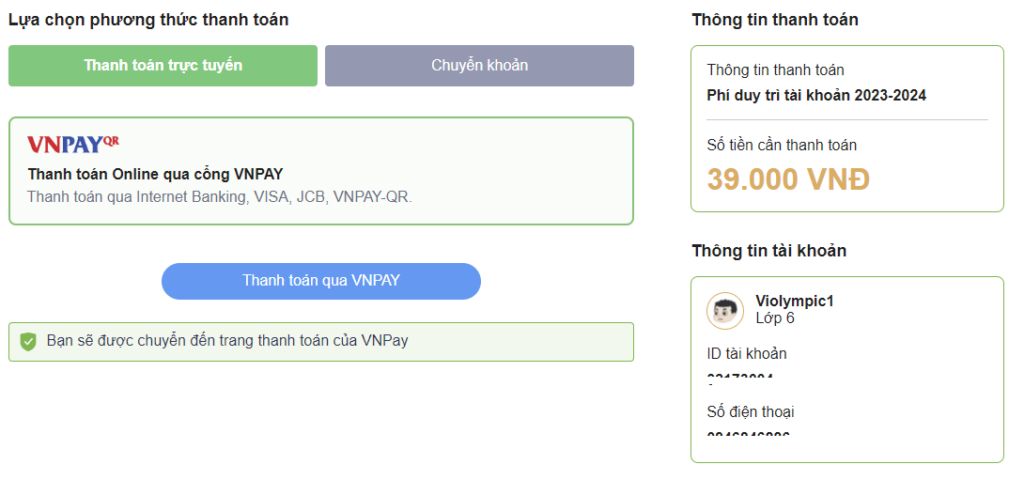Click the Violympic1 user avatar
Screen dimensions: 1024x480
click(x=725, y=310)
